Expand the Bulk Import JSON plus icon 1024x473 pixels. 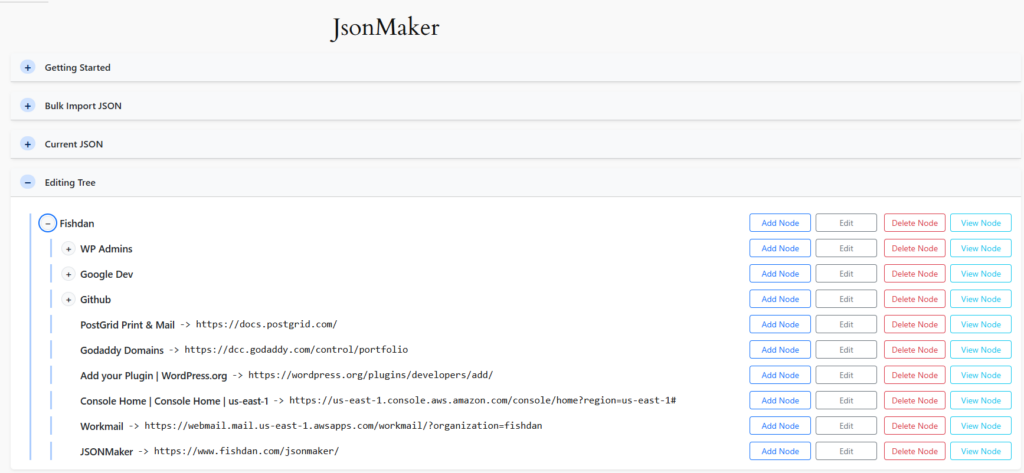[28, 106]
